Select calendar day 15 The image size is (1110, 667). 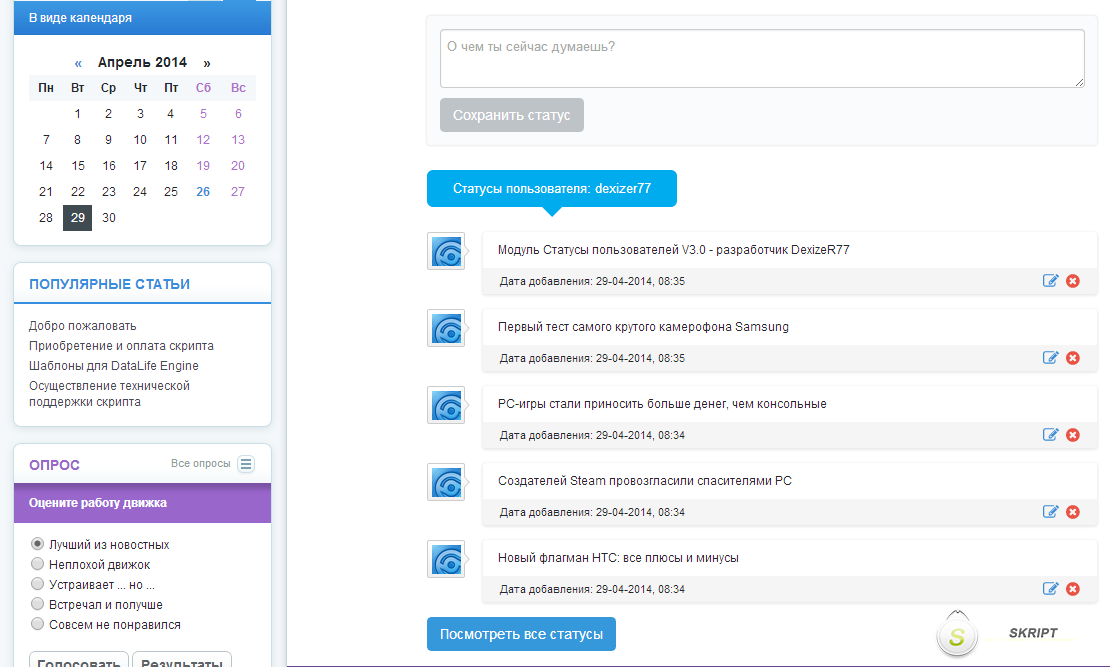[x=78, y=166]
